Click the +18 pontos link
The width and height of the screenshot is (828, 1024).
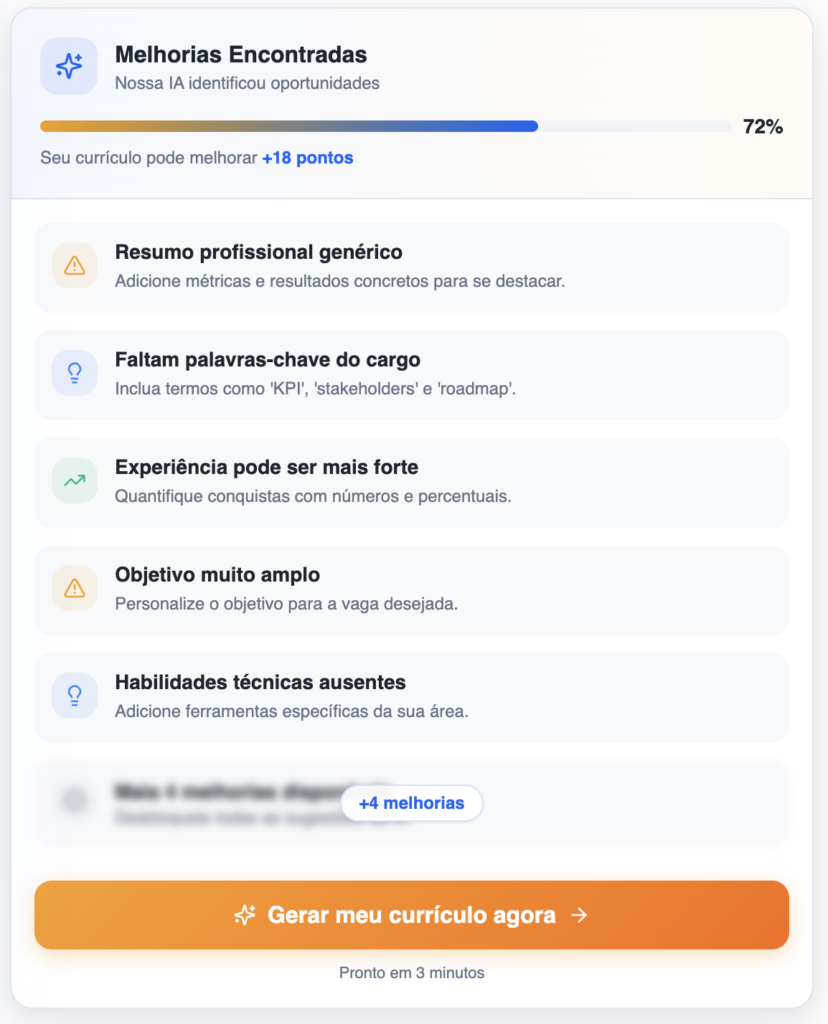coord(307,158)
